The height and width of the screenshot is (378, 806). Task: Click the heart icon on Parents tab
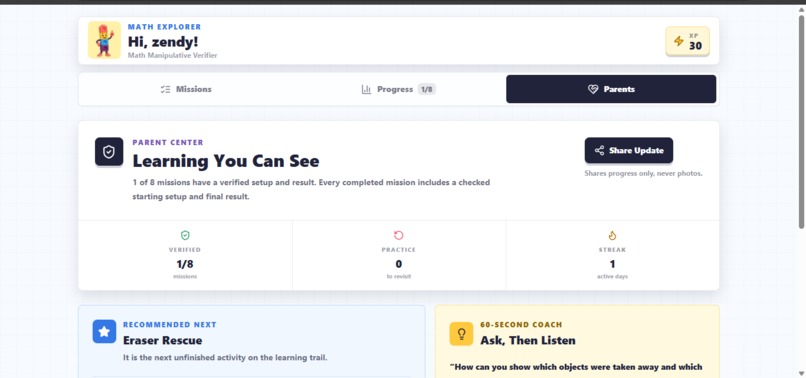593,89
